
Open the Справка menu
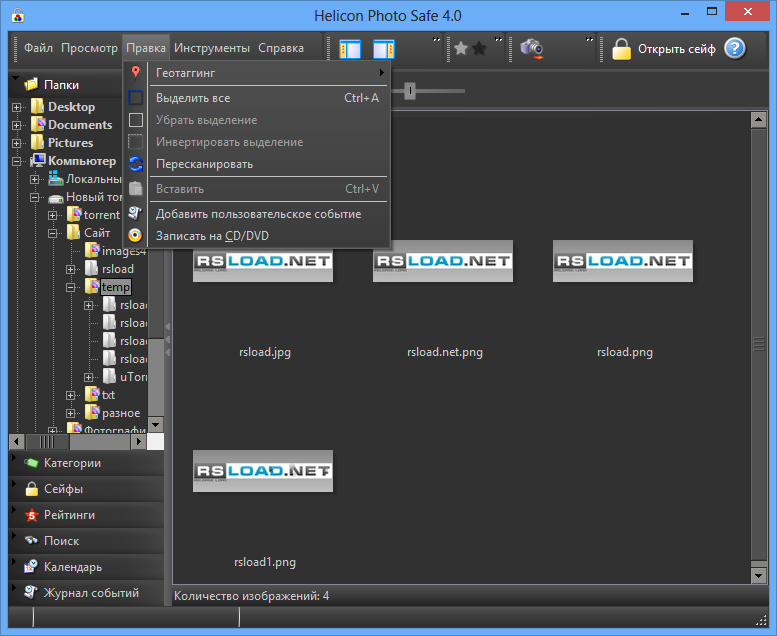[281, 48]
